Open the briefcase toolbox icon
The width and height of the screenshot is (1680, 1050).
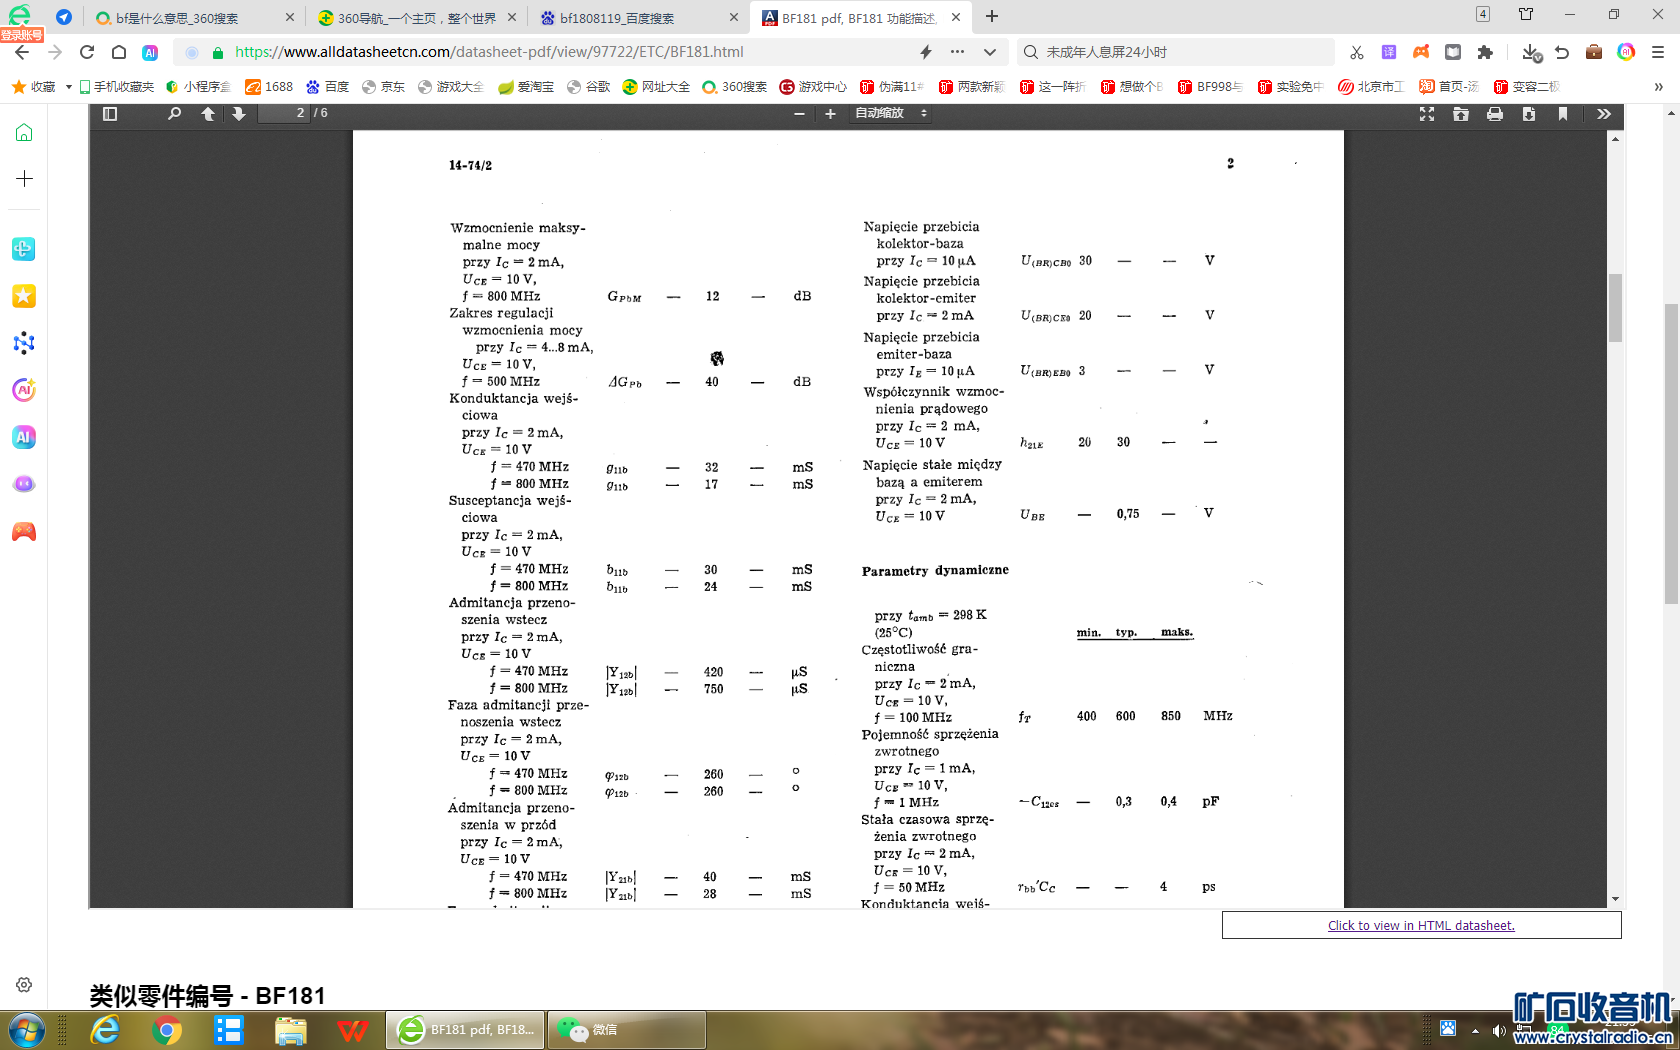(1594, 52)
